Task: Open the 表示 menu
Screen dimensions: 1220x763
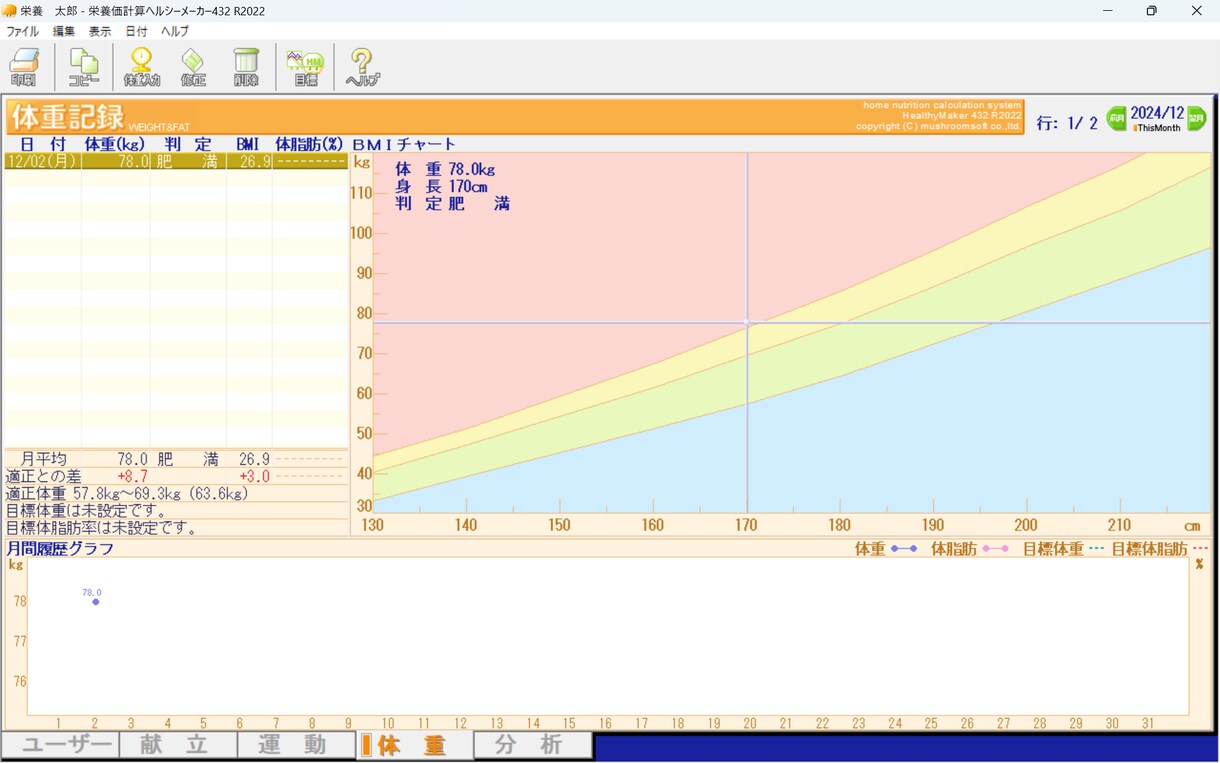Action: 100,31
